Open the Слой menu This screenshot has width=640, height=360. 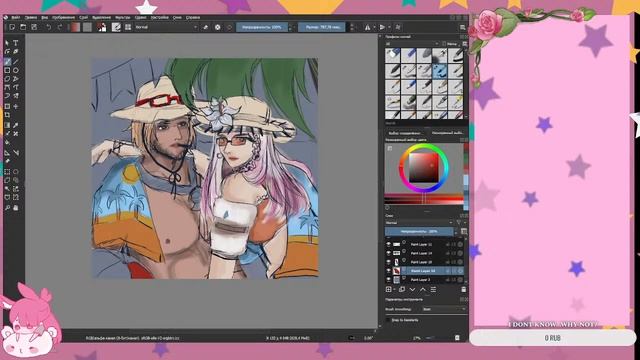[83, 18]
